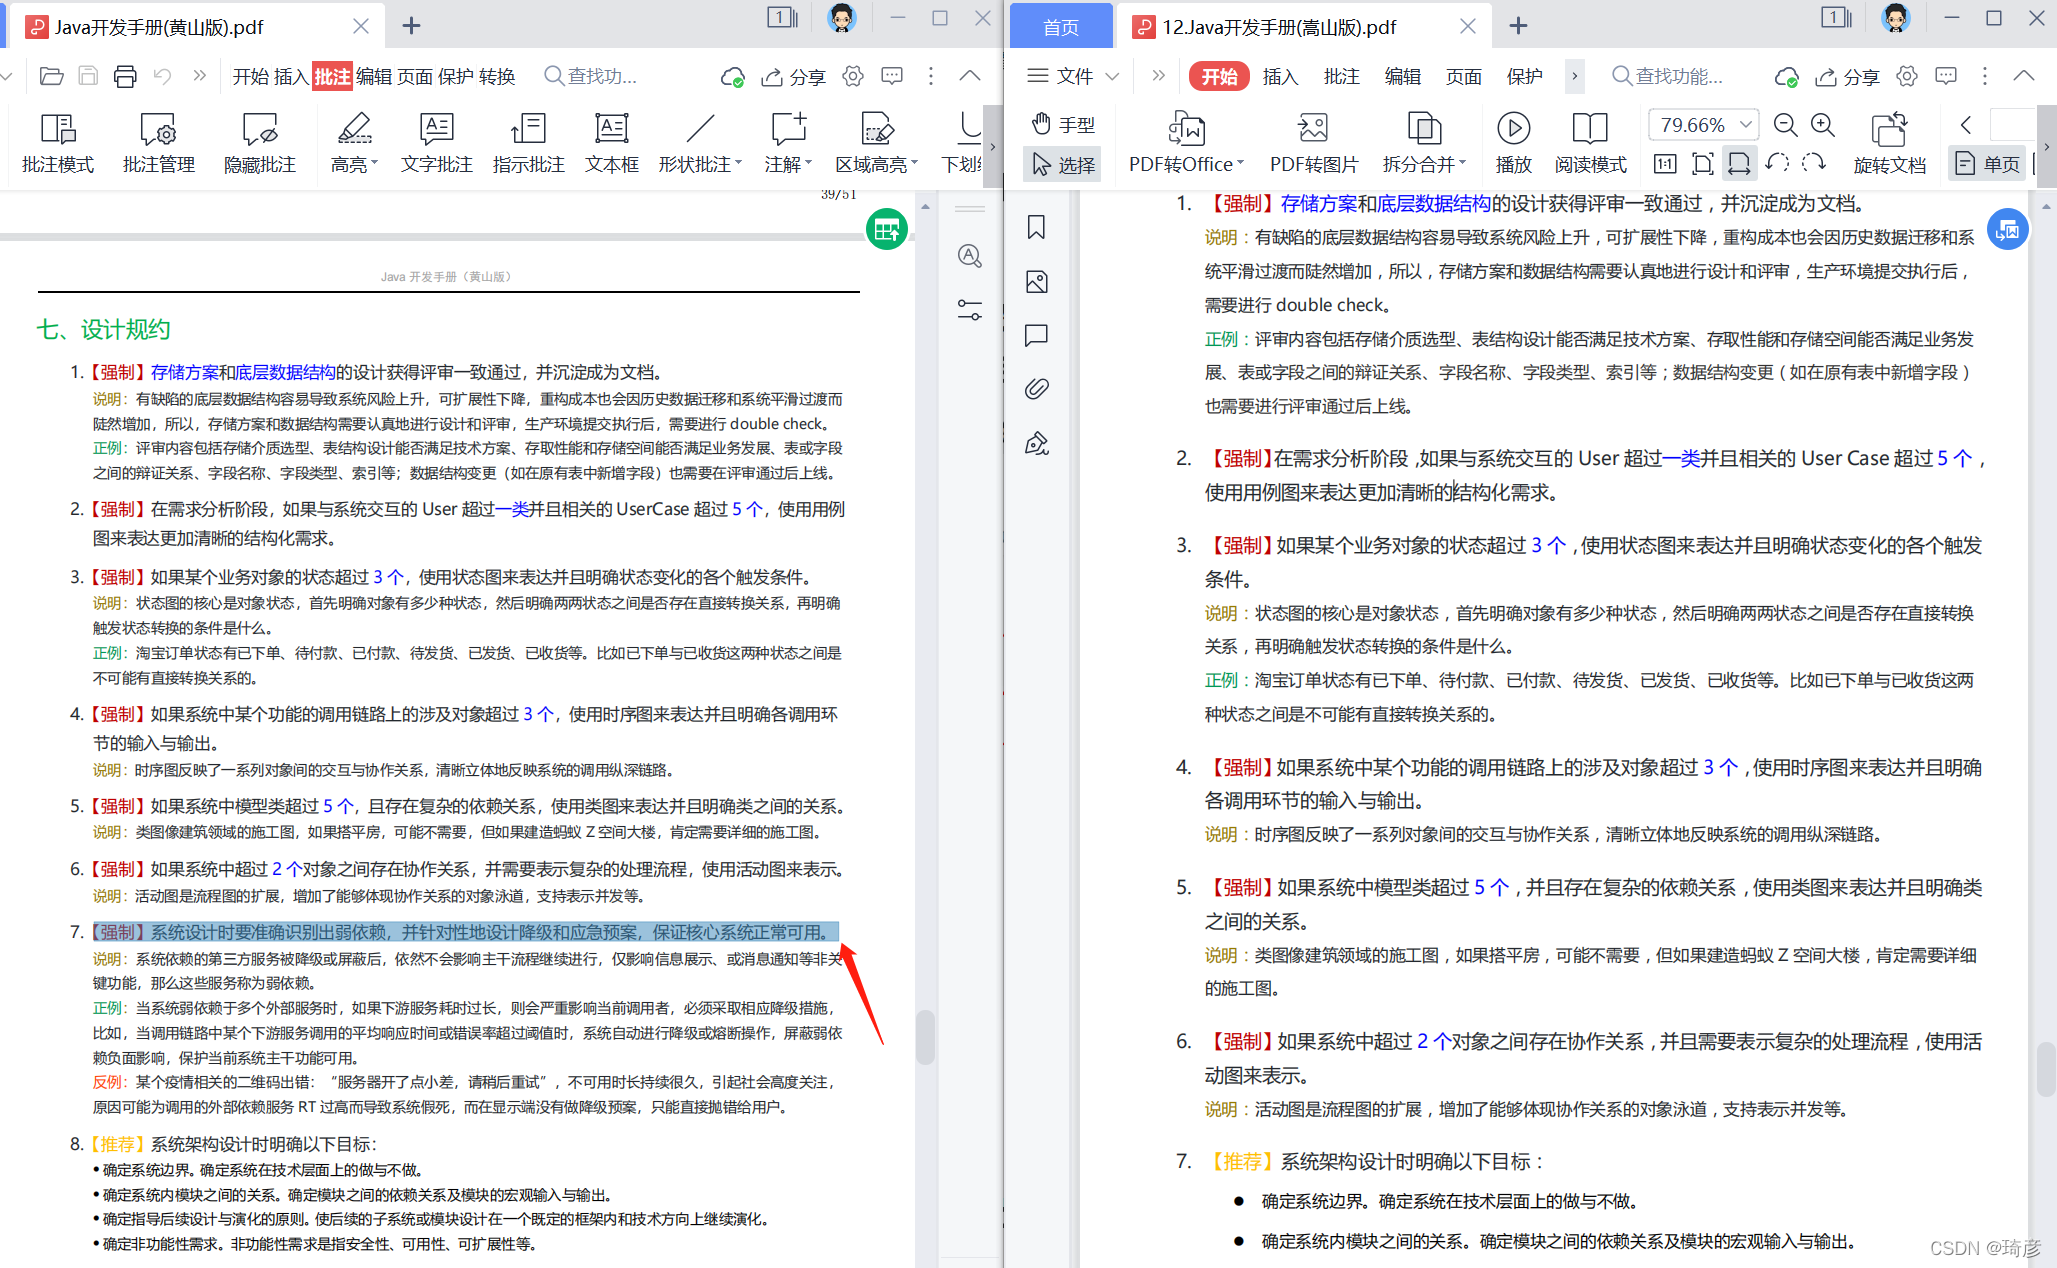Viewport: 2057px width, 1268px height.
Task: Click rotate counterclockwise icon
Action: 1777,163
